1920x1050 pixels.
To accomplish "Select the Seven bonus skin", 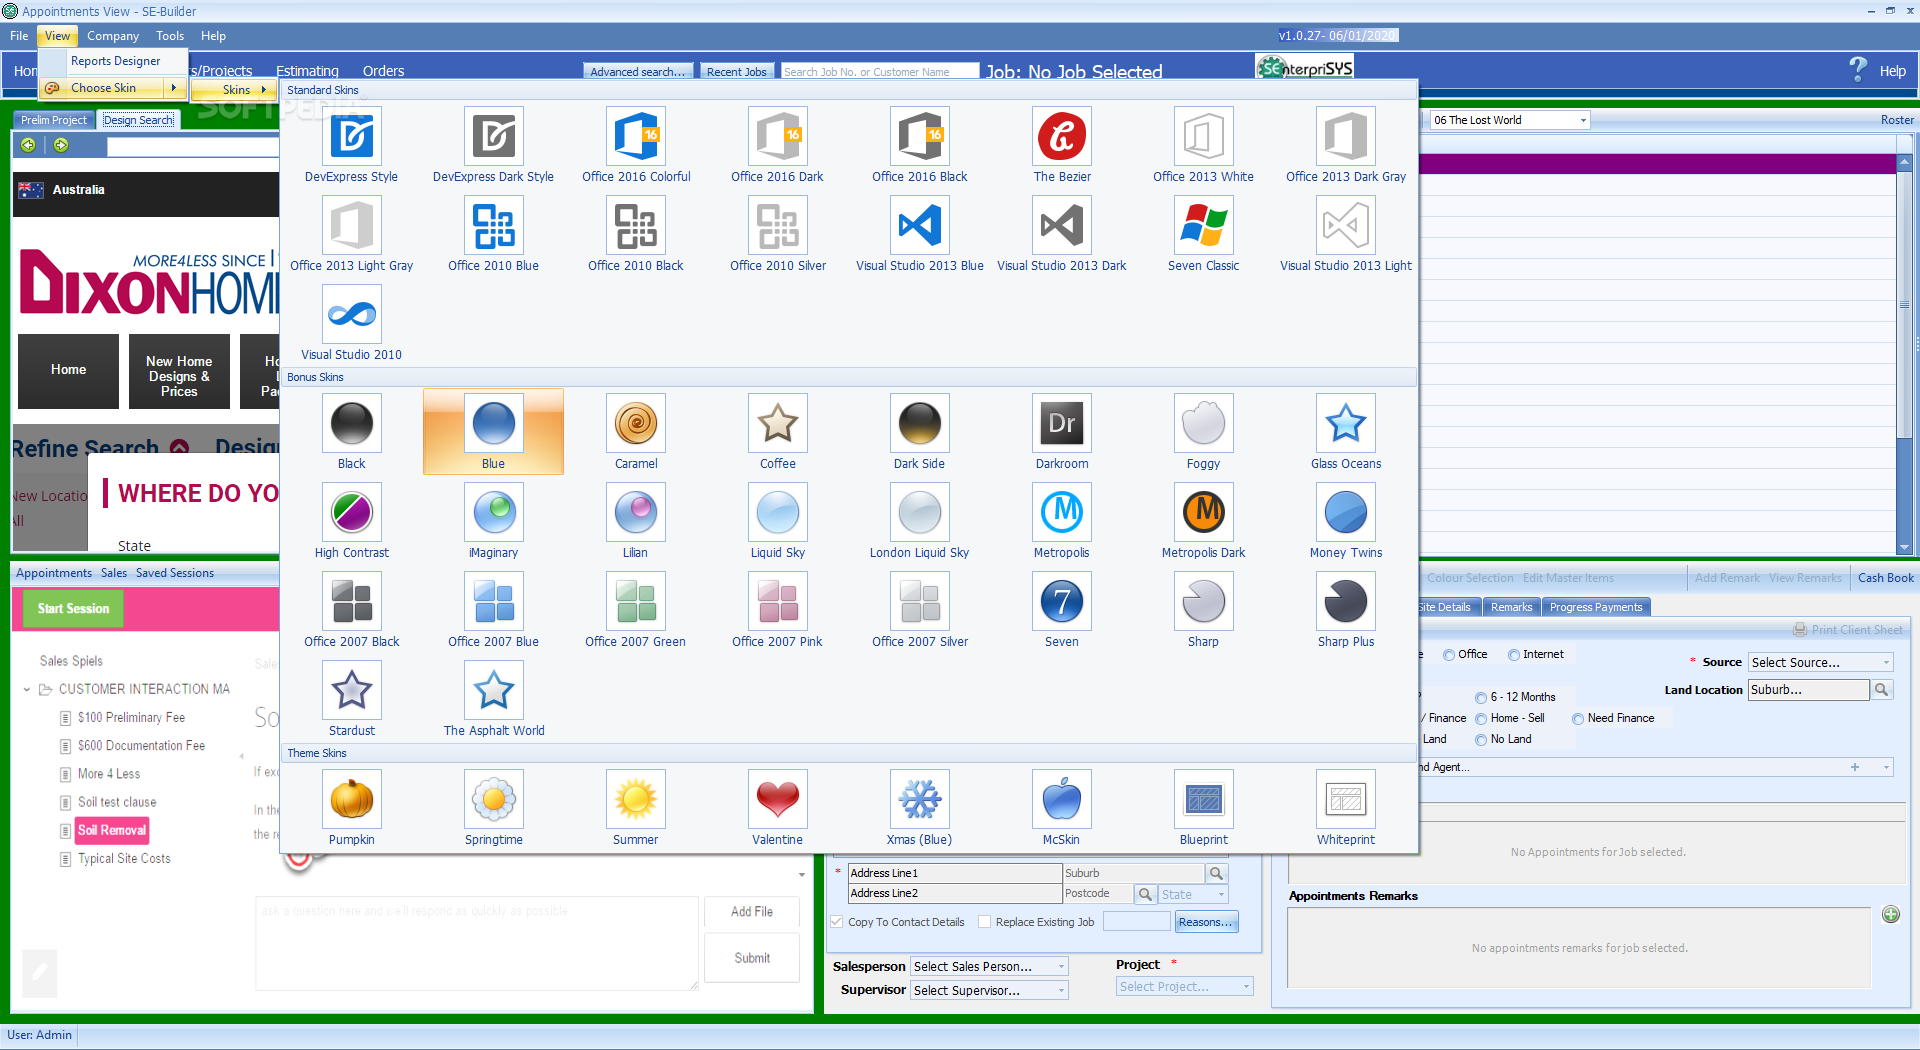I will (1062, 602).
